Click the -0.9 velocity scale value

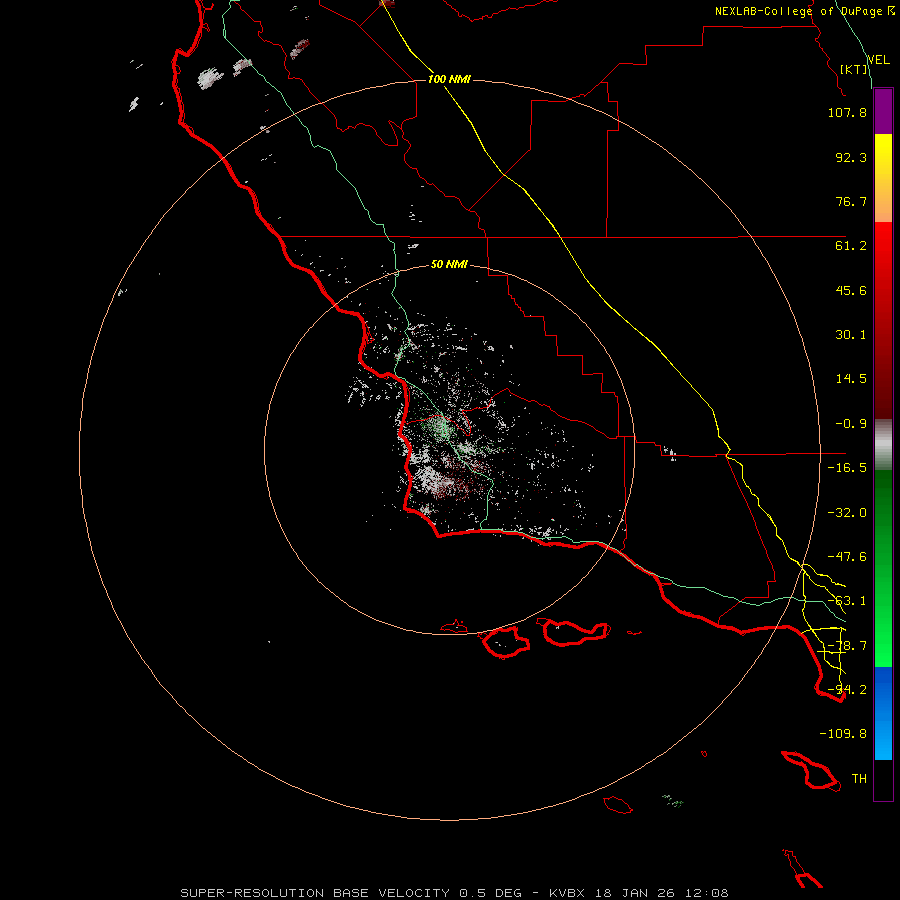coord(851,424)
